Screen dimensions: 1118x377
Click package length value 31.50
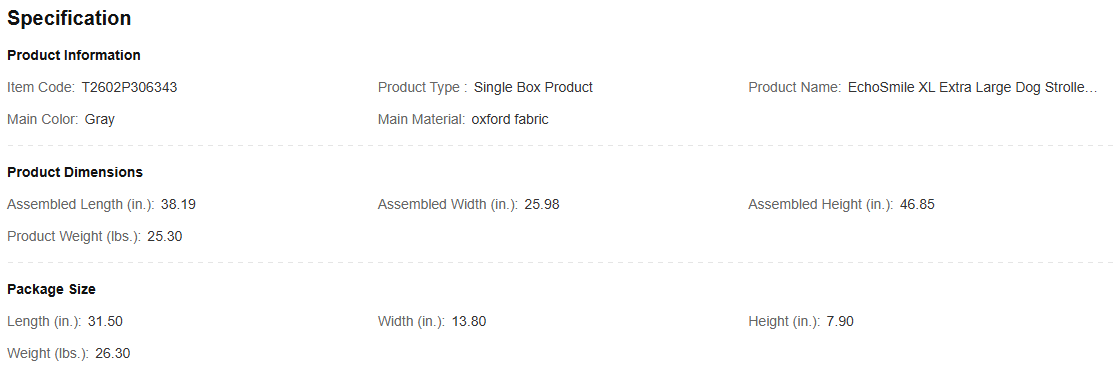pos(106,321)
